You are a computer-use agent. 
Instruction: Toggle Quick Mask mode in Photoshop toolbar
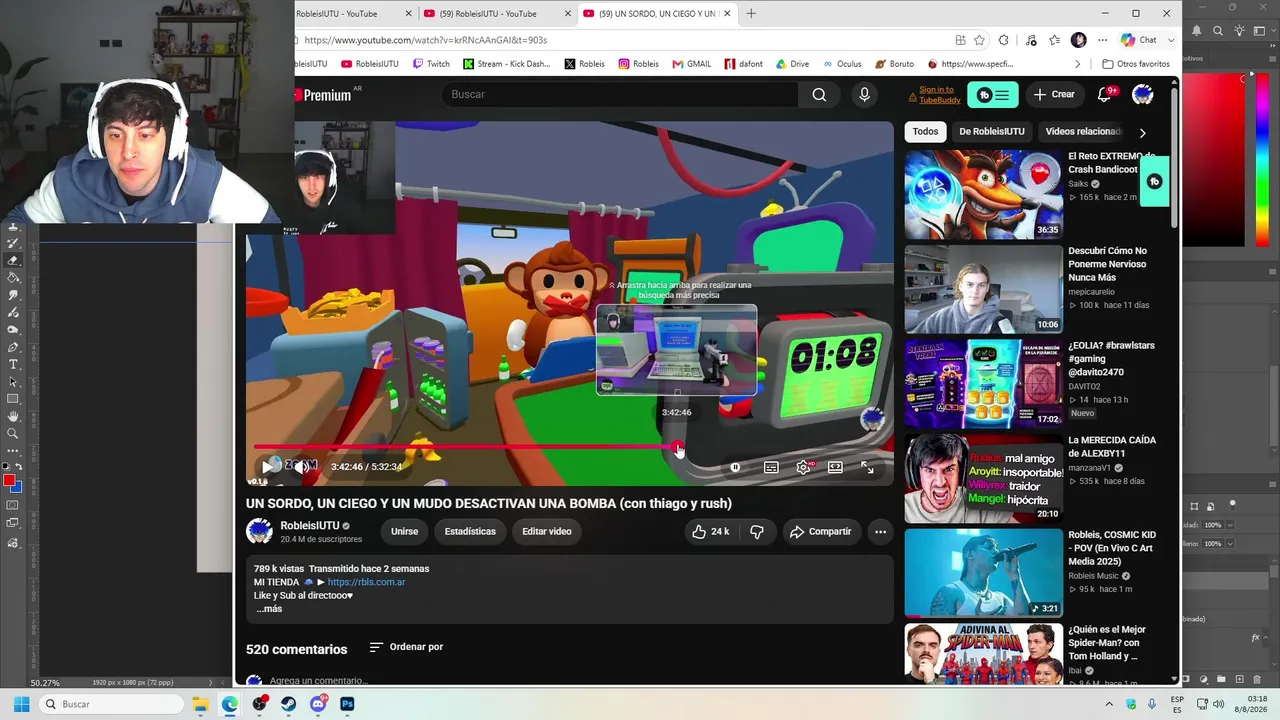(13, 506)
